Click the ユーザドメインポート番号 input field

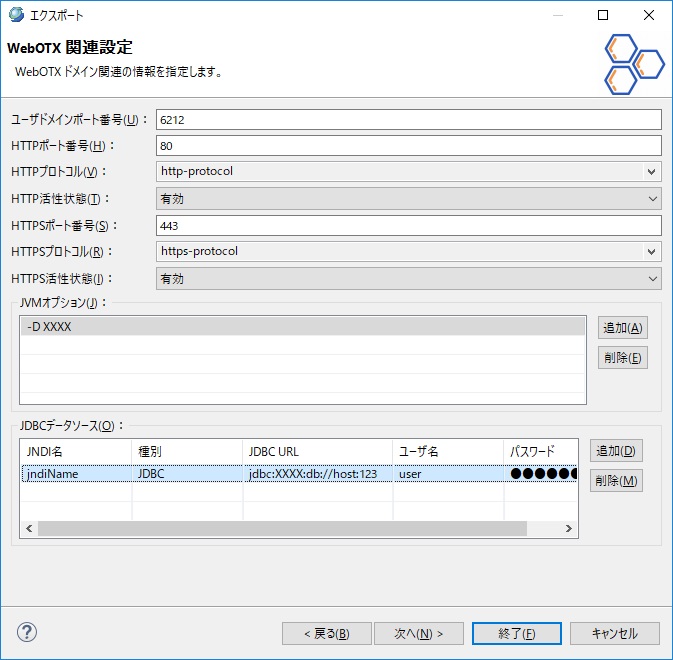(409, 119)
